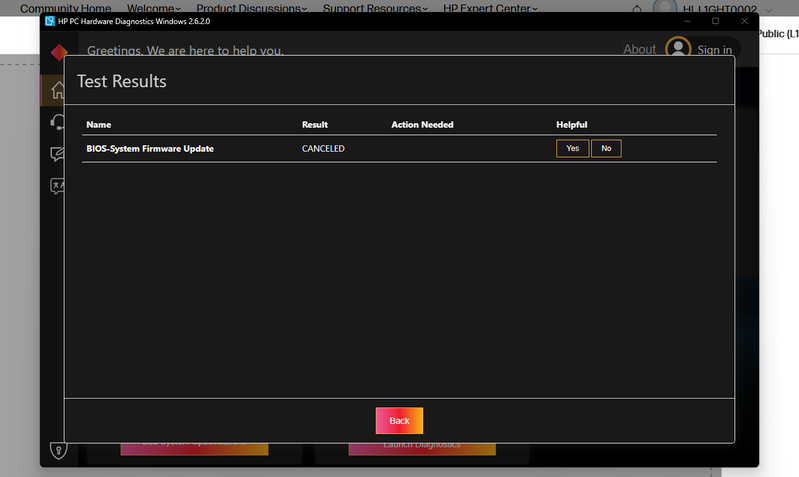The width and height of the screenshot is (799, 477).
Task: Click the red diamond HP Diagnostics logo
Action: [x=59, y=51]
